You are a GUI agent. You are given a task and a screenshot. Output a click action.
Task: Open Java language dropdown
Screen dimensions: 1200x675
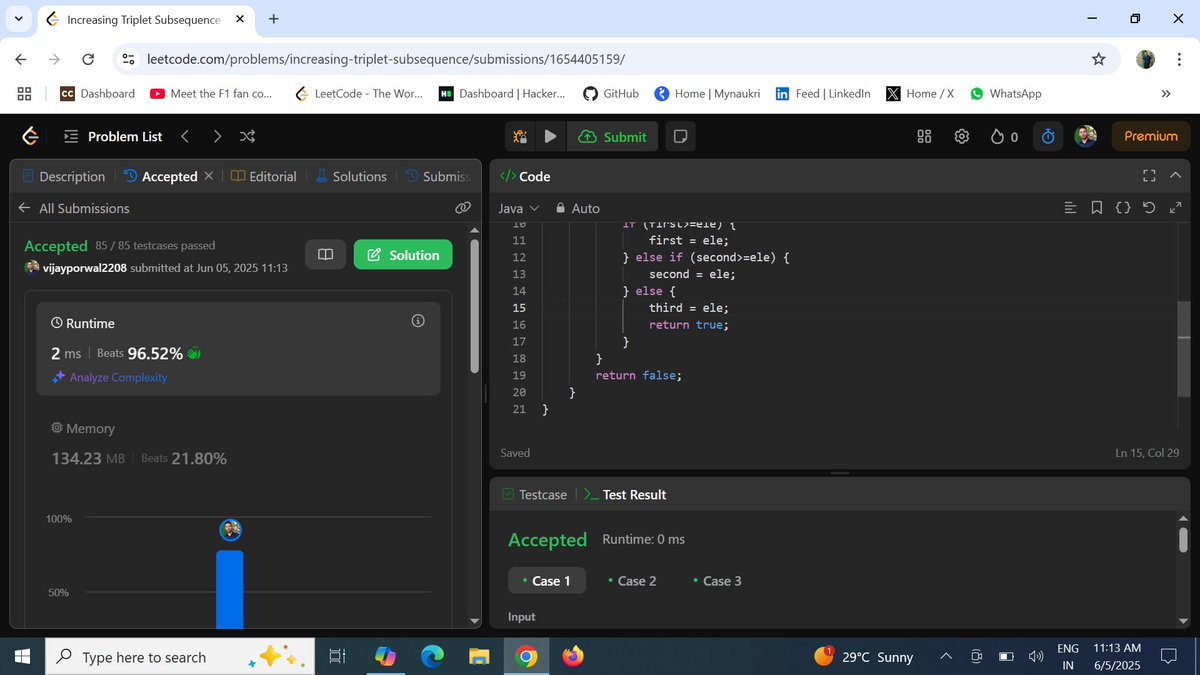point(518,208)
